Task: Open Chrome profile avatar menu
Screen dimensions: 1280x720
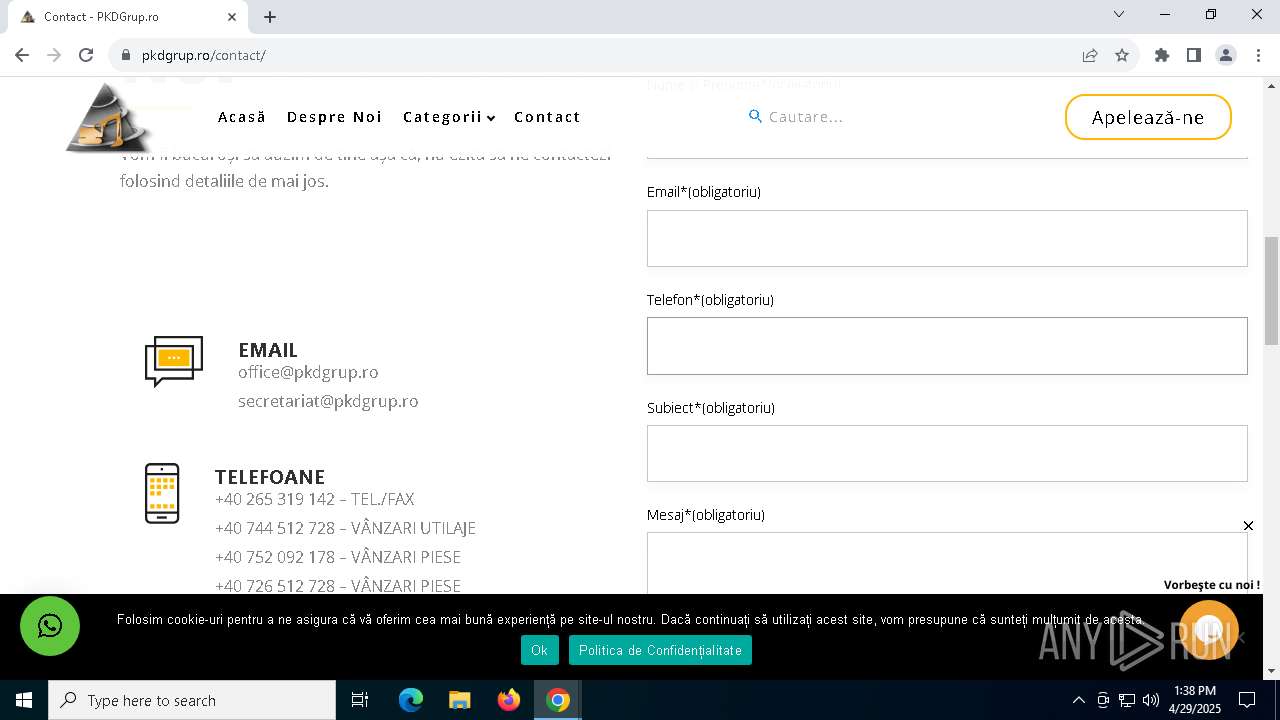Action: click(x=1226, y=55)
